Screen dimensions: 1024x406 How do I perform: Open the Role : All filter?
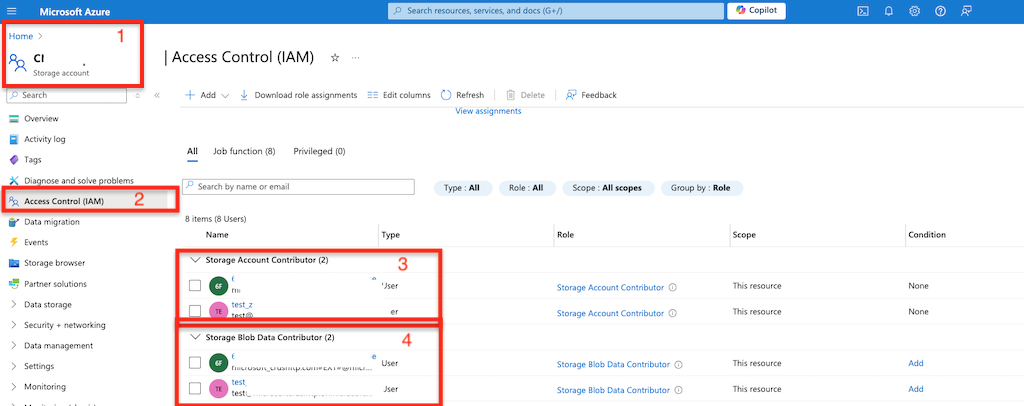(527, 188)
